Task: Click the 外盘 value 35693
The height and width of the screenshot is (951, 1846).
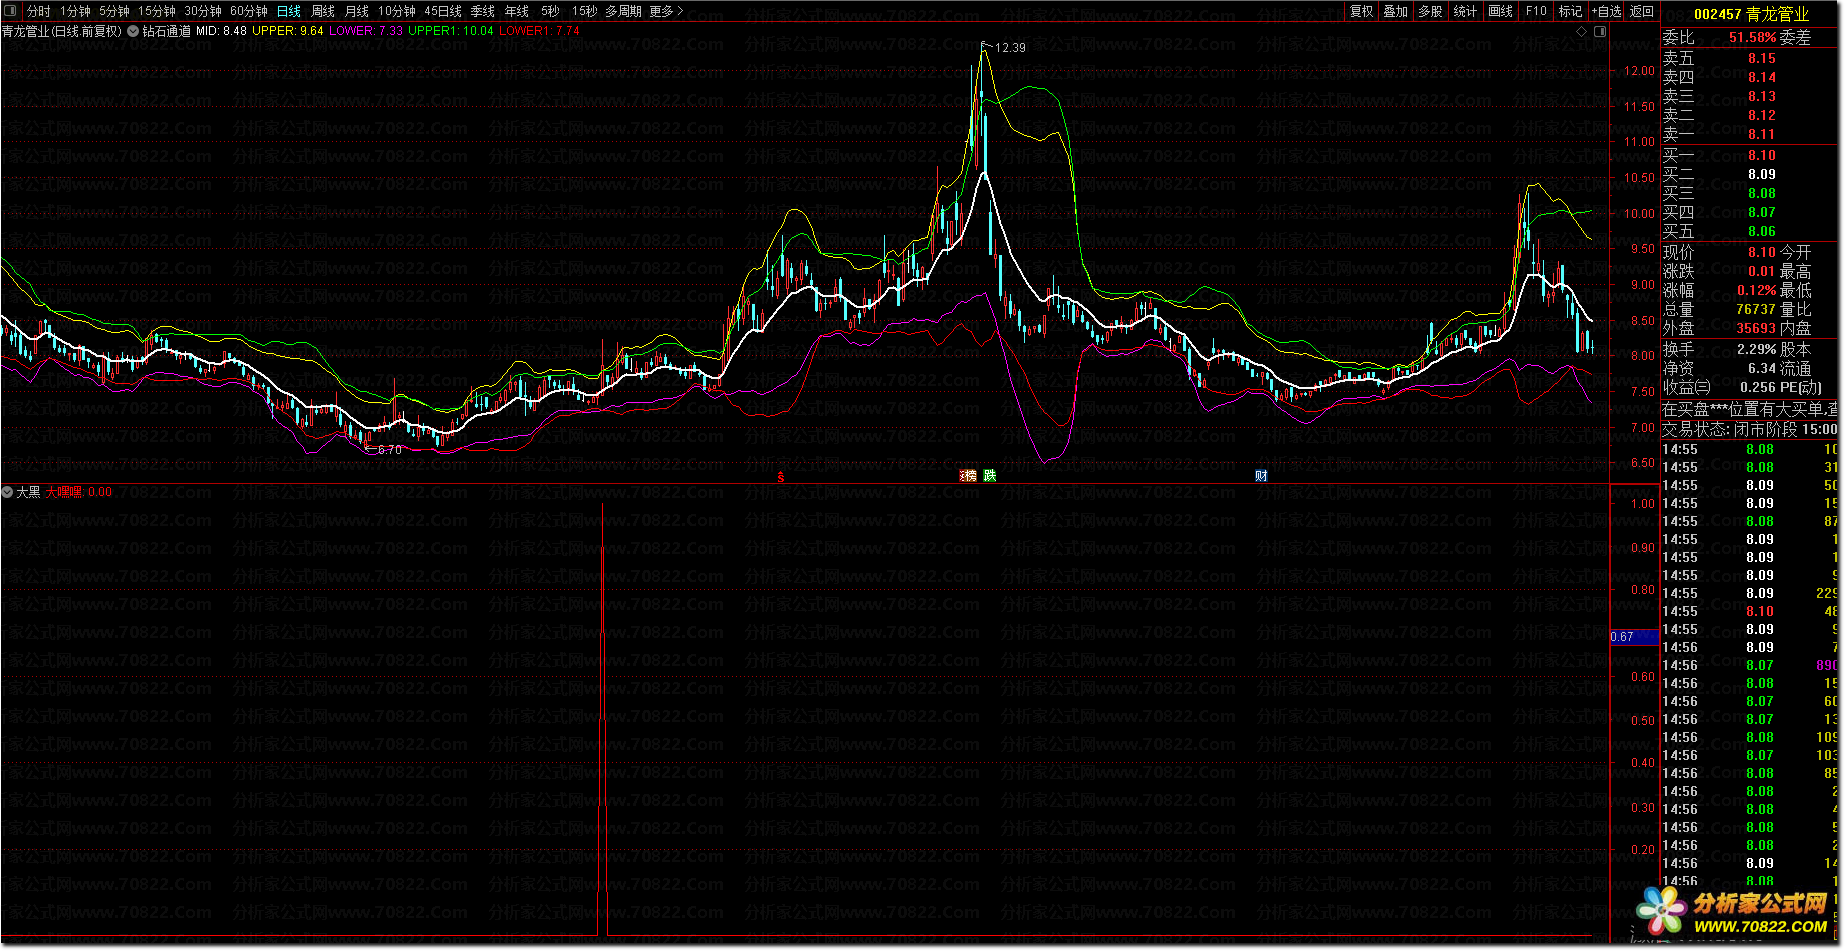Action: (x=1756, y=328)
